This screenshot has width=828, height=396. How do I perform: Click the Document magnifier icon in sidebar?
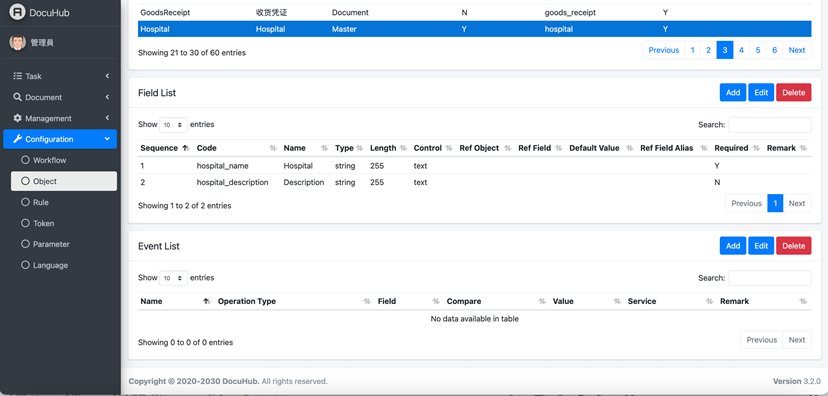point(17,97)
